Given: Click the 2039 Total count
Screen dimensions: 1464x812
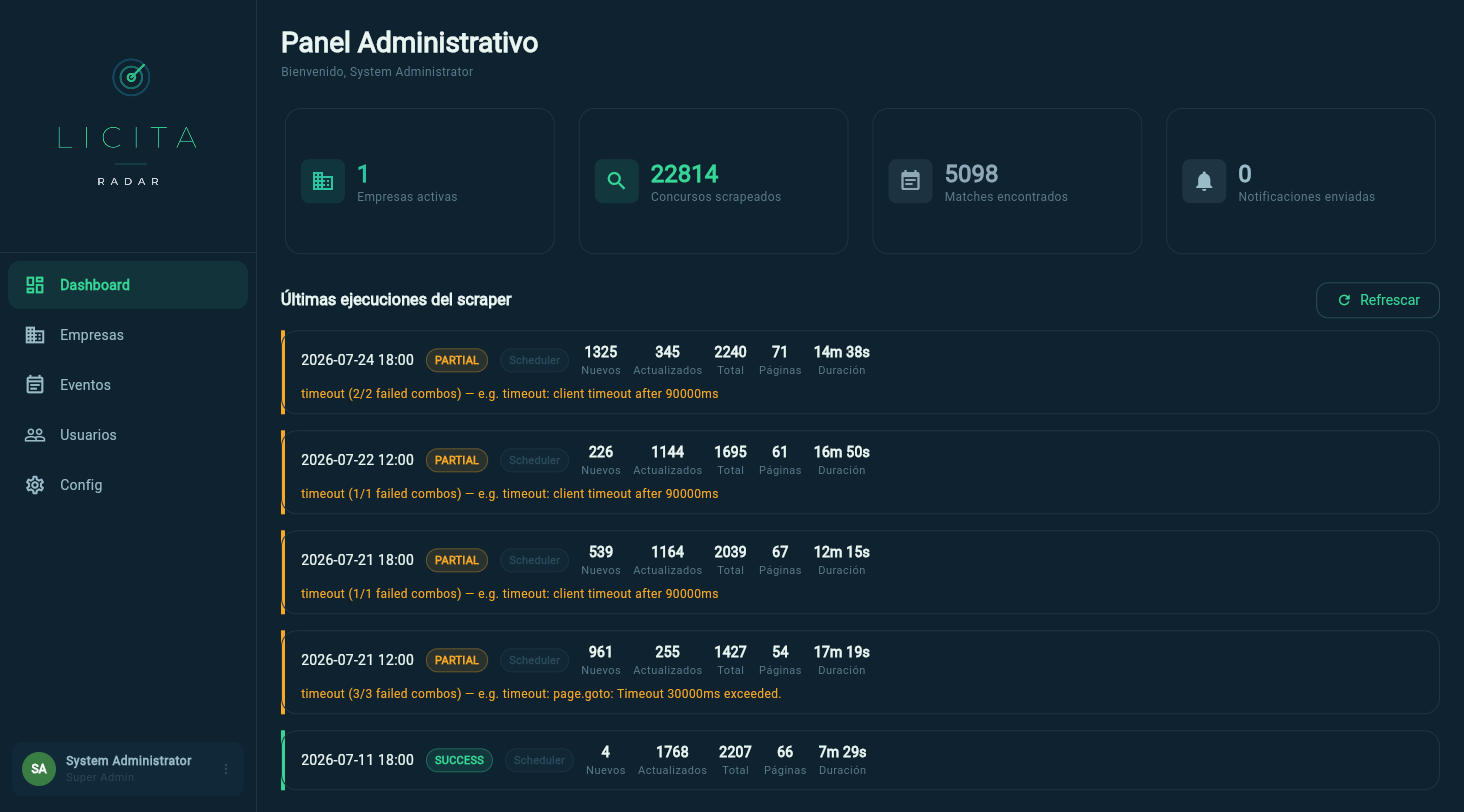Looking at the screenshot, I should coord(730,552).
